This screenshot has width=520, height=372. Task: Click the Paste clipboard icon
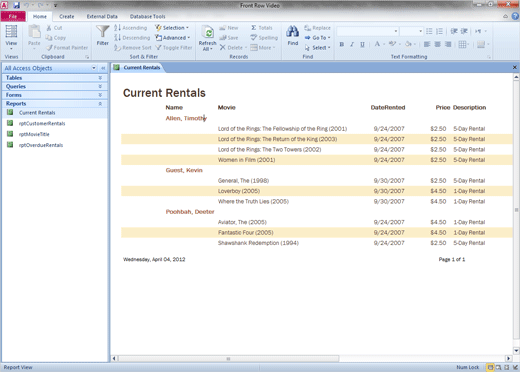point(34,32)
